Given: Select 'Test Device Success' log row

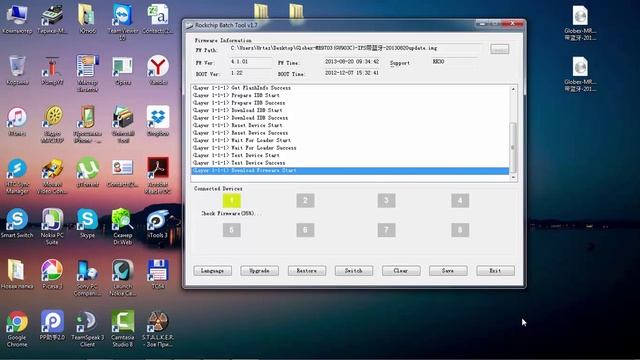Looking at the screenshot, I should click(x=351, y=163).
